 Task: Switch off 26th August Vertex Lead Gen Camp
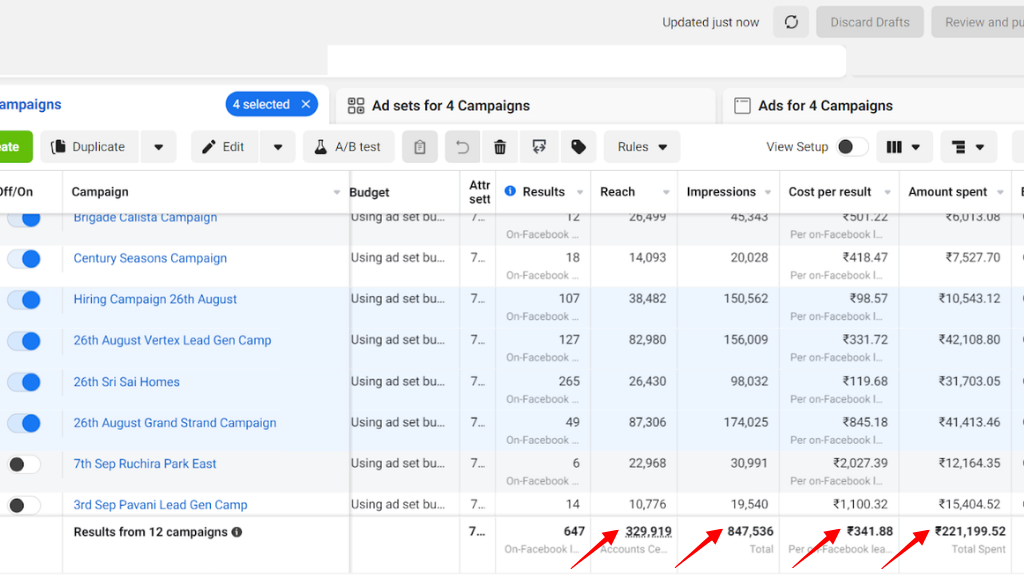click(24, 341)
